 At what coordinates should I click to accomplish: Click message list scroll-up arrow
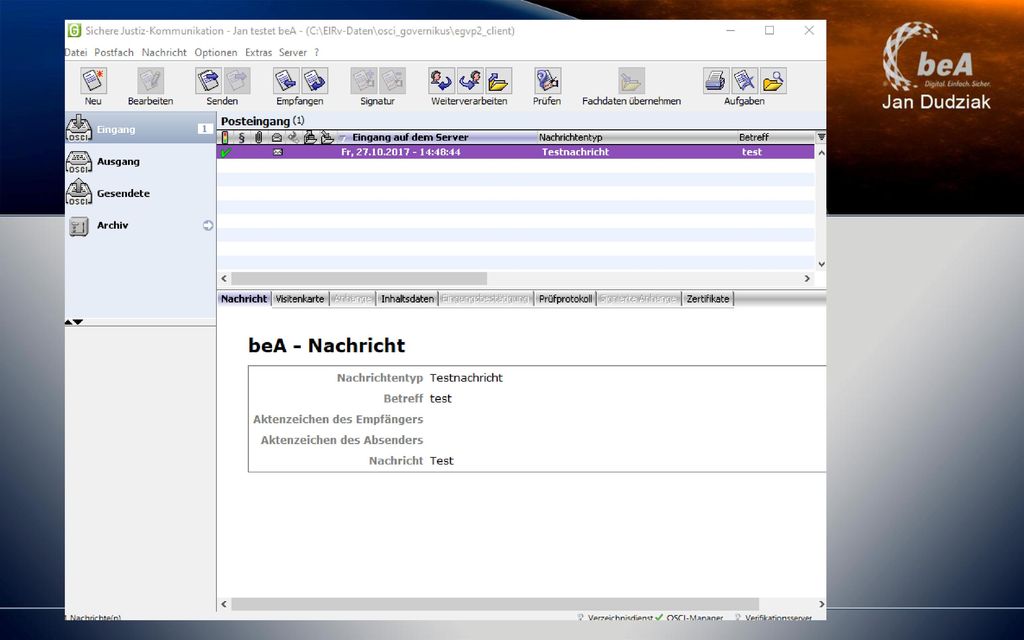pos(822,152)
